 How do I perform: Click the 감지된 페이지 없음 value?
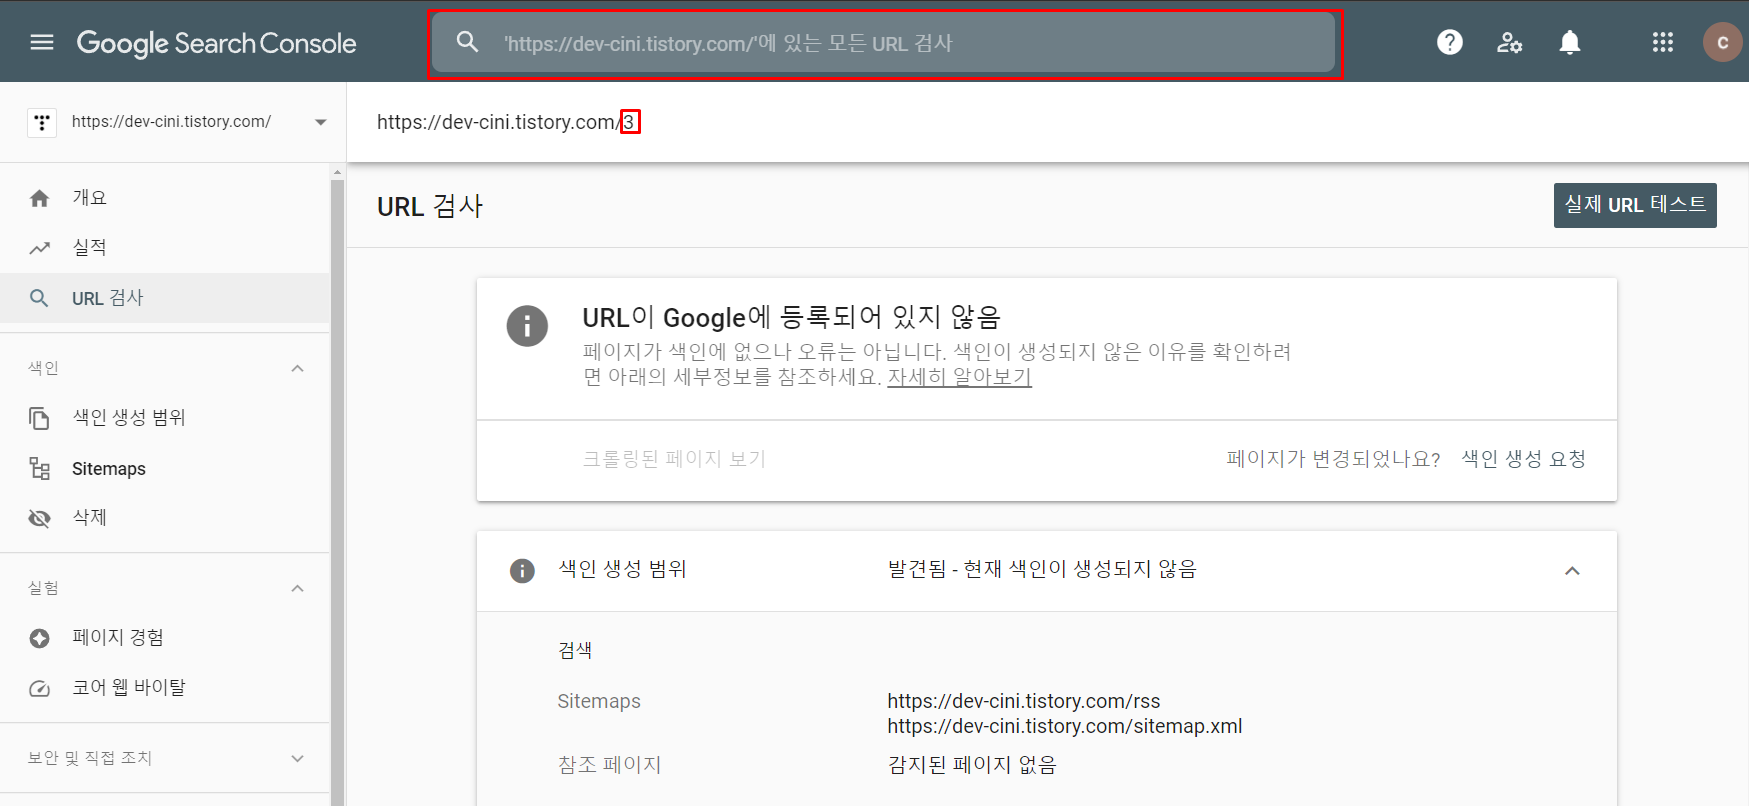[972, 765]
